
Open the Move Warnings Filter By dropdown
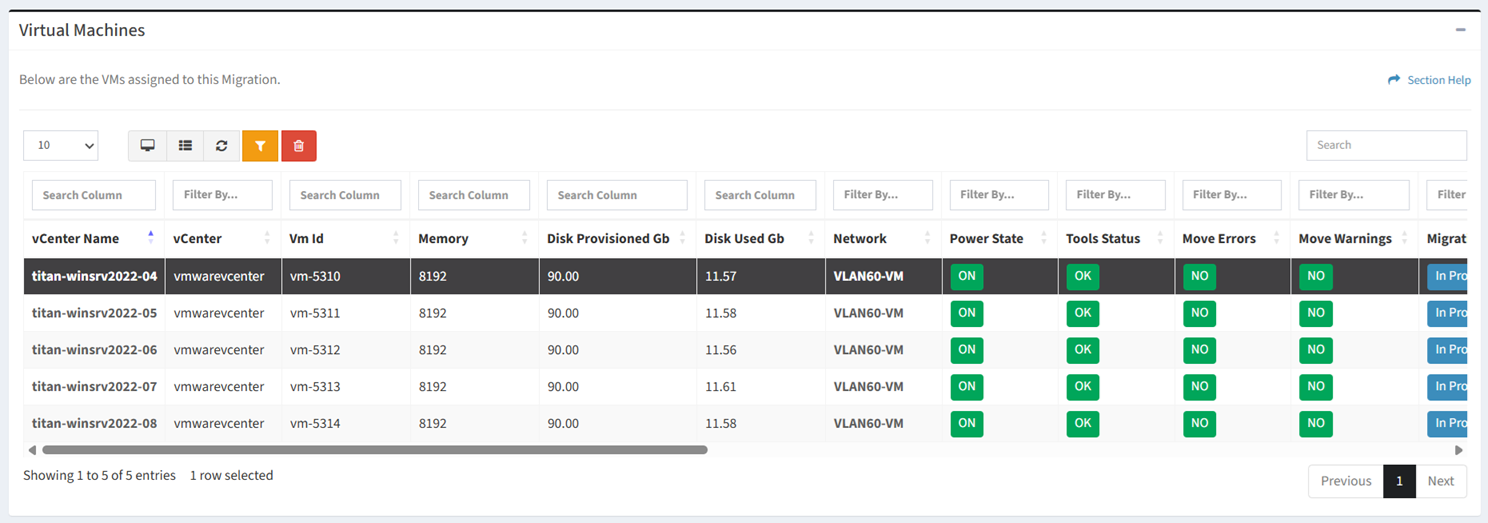[x=1354, y=195]
